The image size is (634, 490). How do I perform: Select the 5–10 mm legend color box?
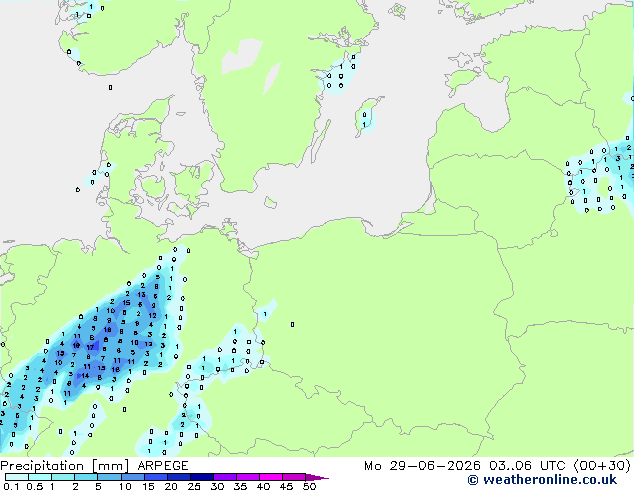pos(109,477)
